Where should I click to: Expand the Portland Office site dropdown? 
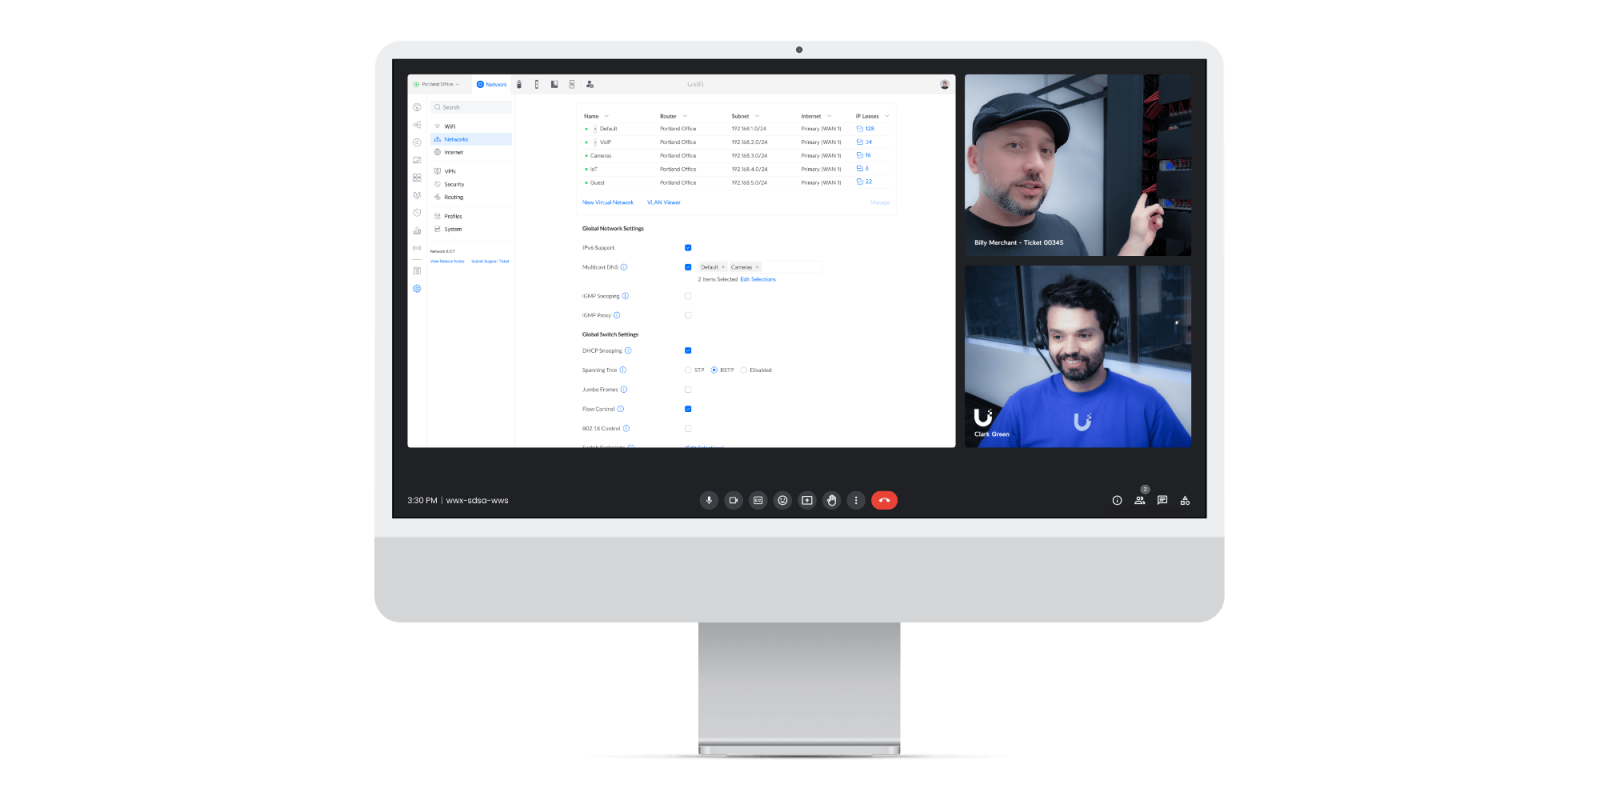[437, 85]
